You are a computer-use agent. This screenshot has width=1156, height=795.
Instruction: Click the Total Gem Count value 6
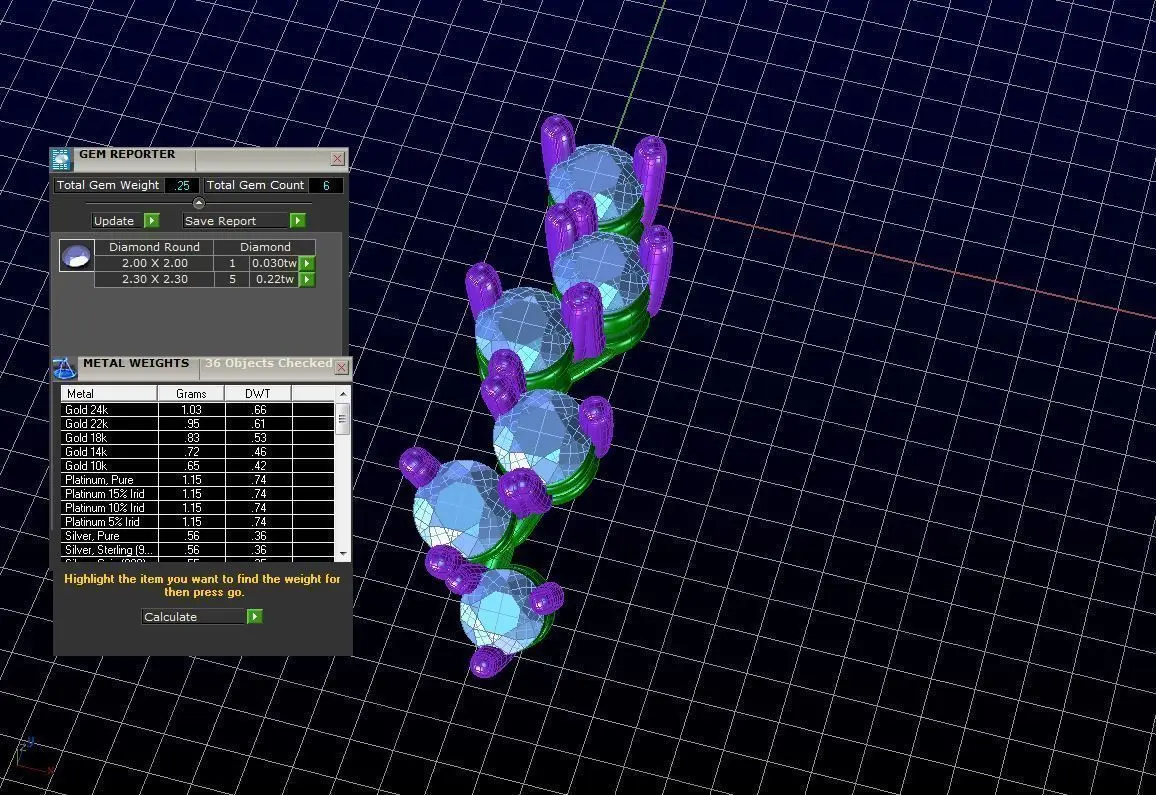point(326,185)
